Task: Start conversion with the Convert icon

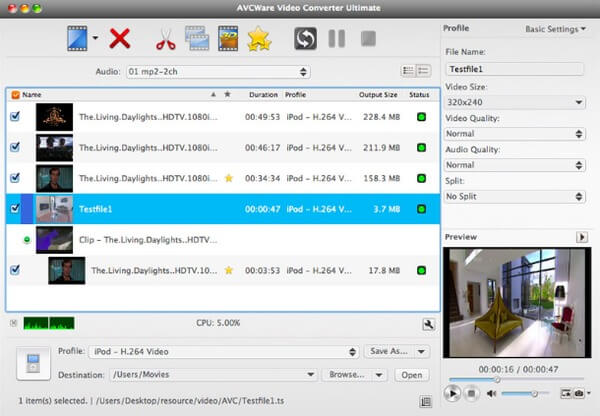Action: 305,38
